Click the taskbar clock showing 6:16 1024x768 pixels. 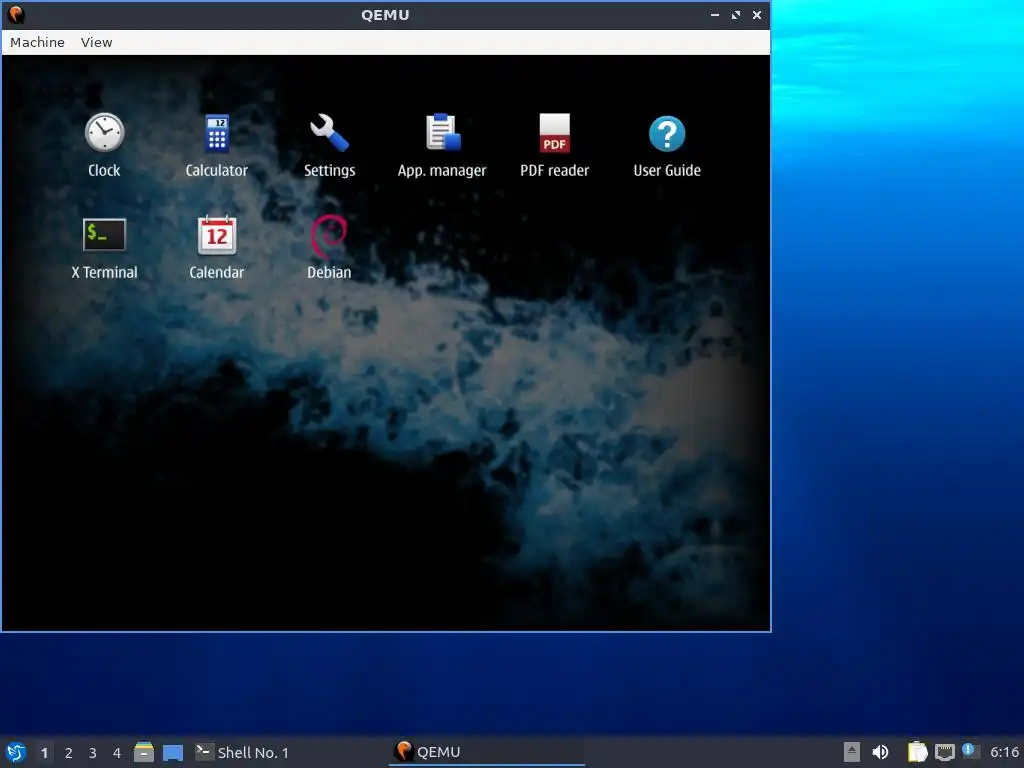(x=1004, y=752)
